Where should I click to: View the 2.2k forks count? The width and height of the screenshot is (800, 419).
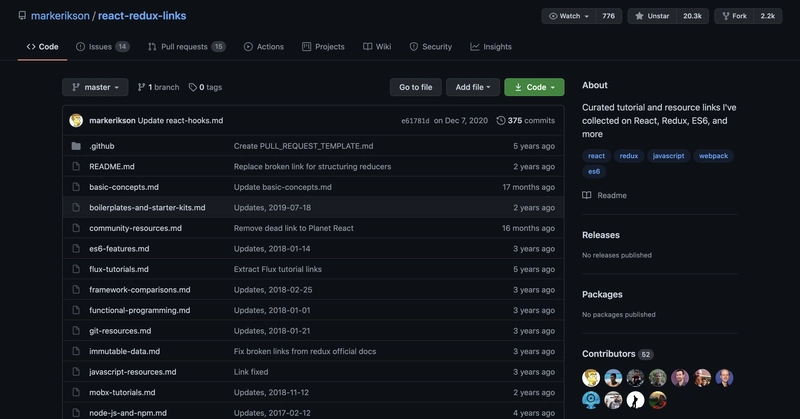tap(767, 16)
